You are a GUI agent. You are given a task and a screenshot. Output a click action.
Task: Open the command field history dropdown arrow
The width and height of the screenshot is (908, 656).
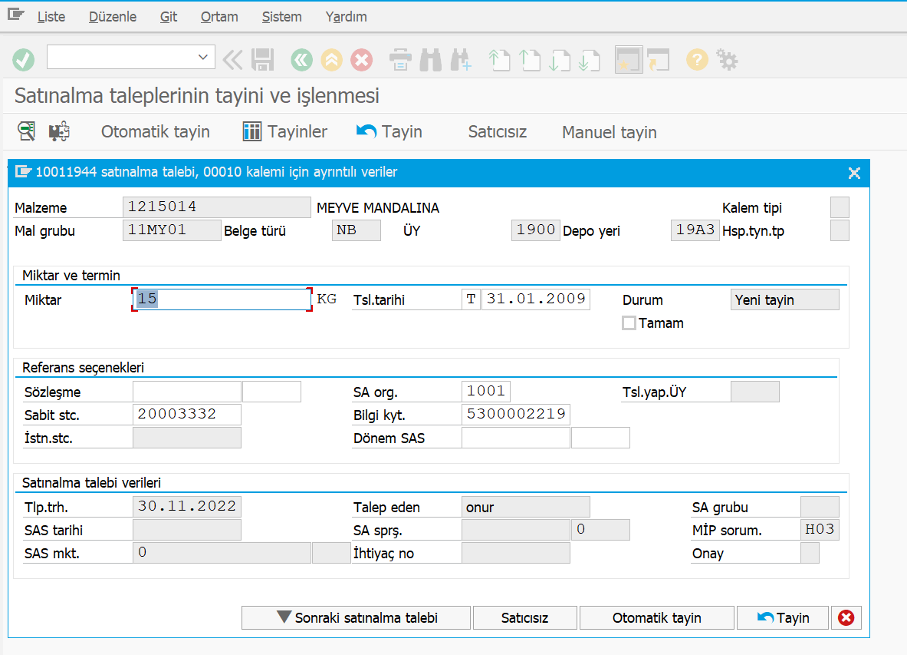click(x=203, y=57)
